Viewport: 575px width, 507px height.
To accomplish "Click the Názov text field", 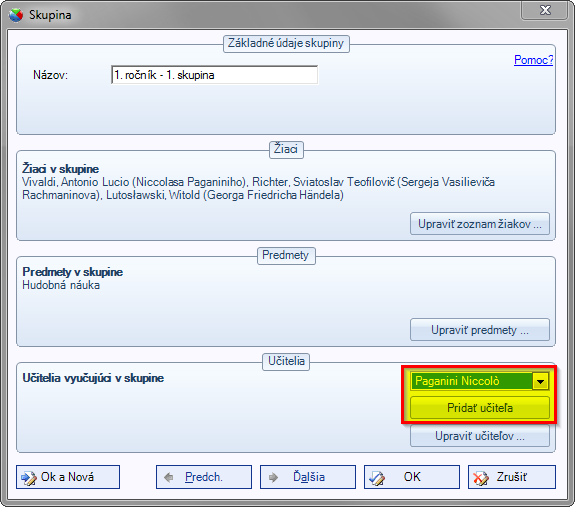I will 215,75.
